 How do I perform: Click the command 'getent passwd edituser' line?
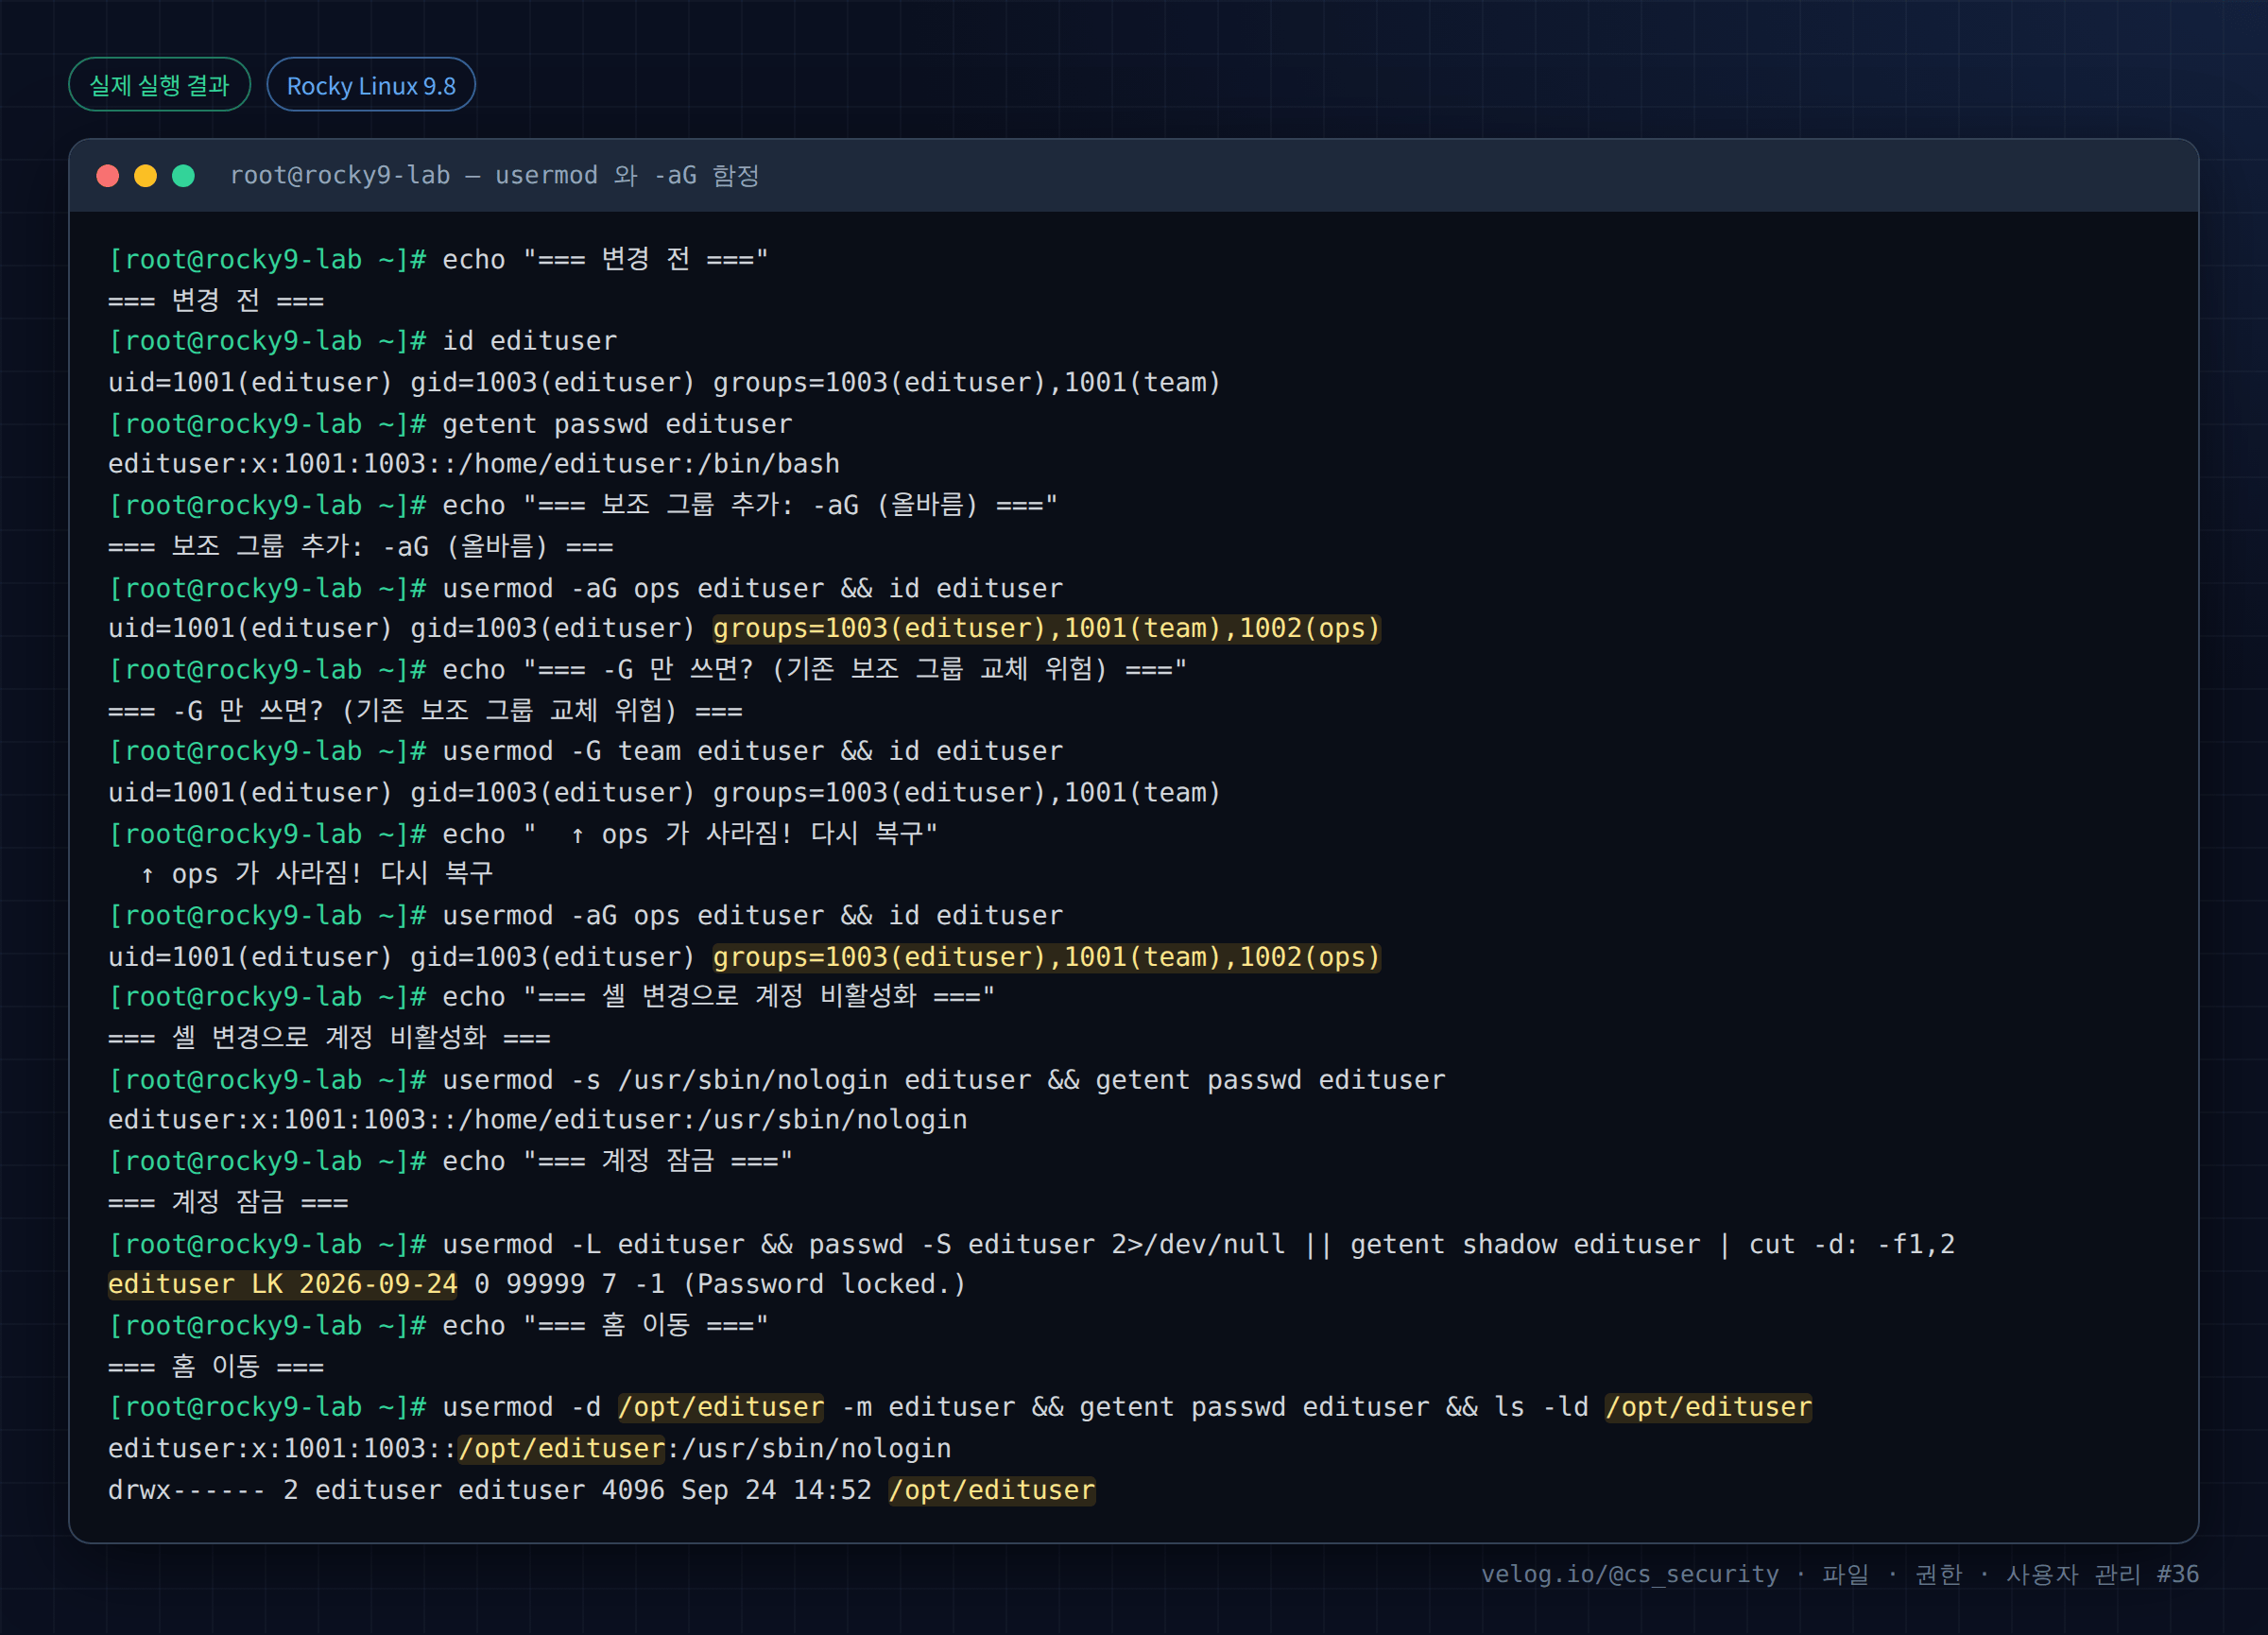(617, 424)
